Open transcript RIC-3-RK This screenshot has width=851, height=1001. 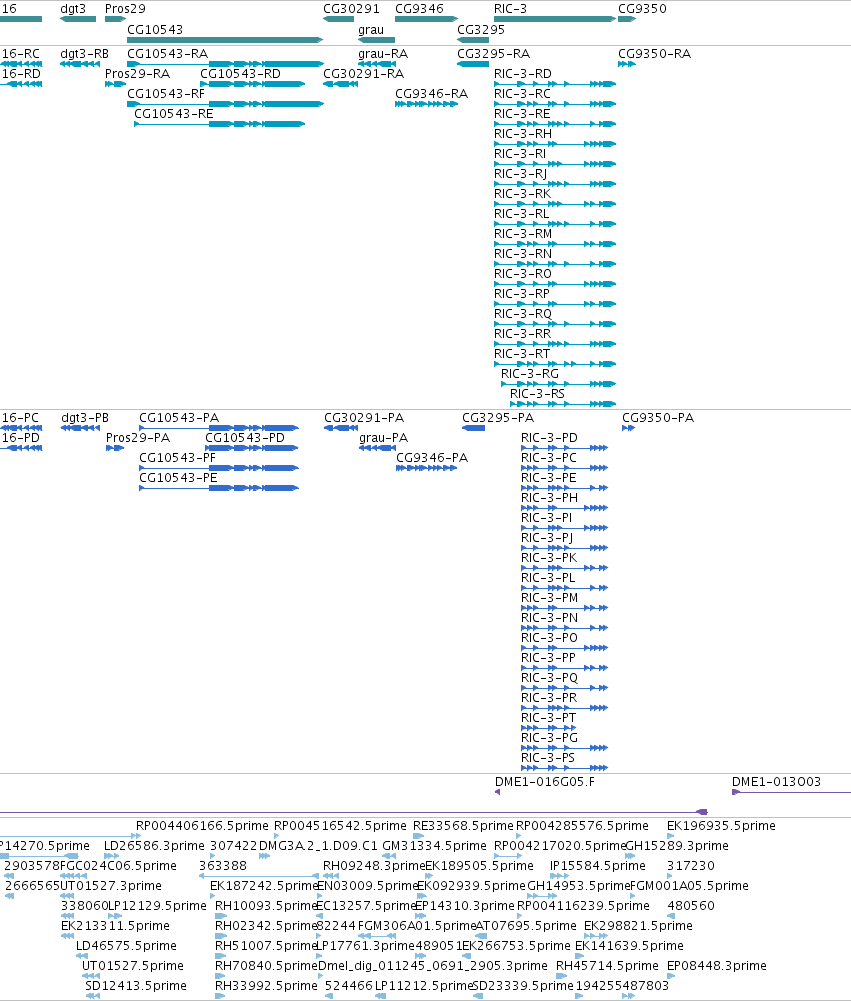(522, 194)
